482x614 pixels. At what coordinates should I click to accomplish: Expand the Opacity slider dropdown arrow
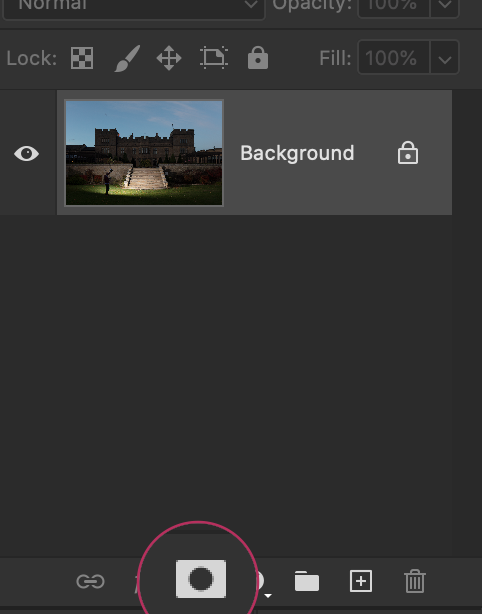pos(444,5)
